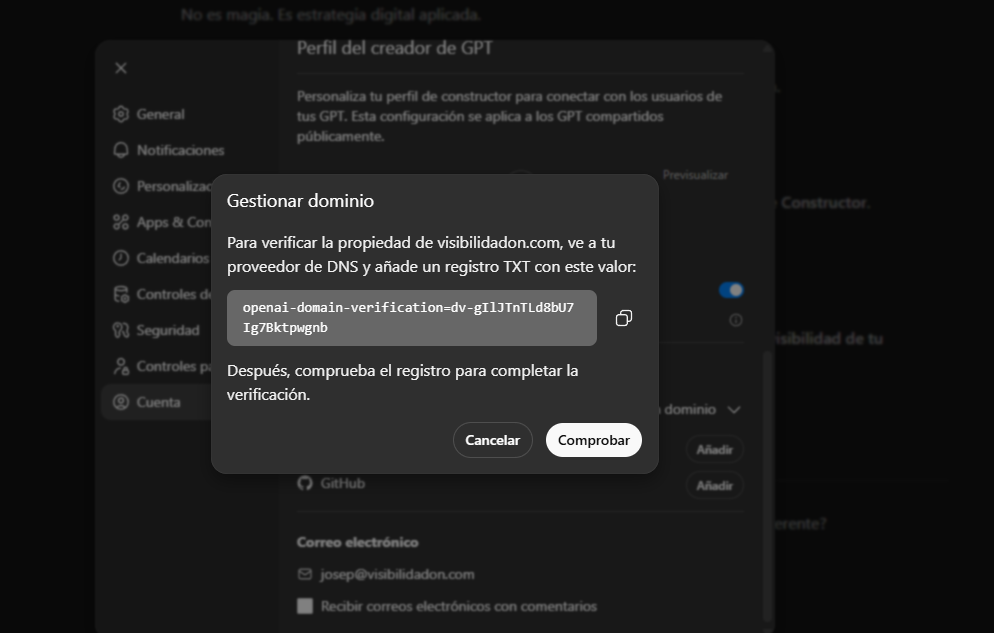Click the settings panel vertical scrollbar
Viewport: 994px width, 633px height.
[x=767, y=480]
